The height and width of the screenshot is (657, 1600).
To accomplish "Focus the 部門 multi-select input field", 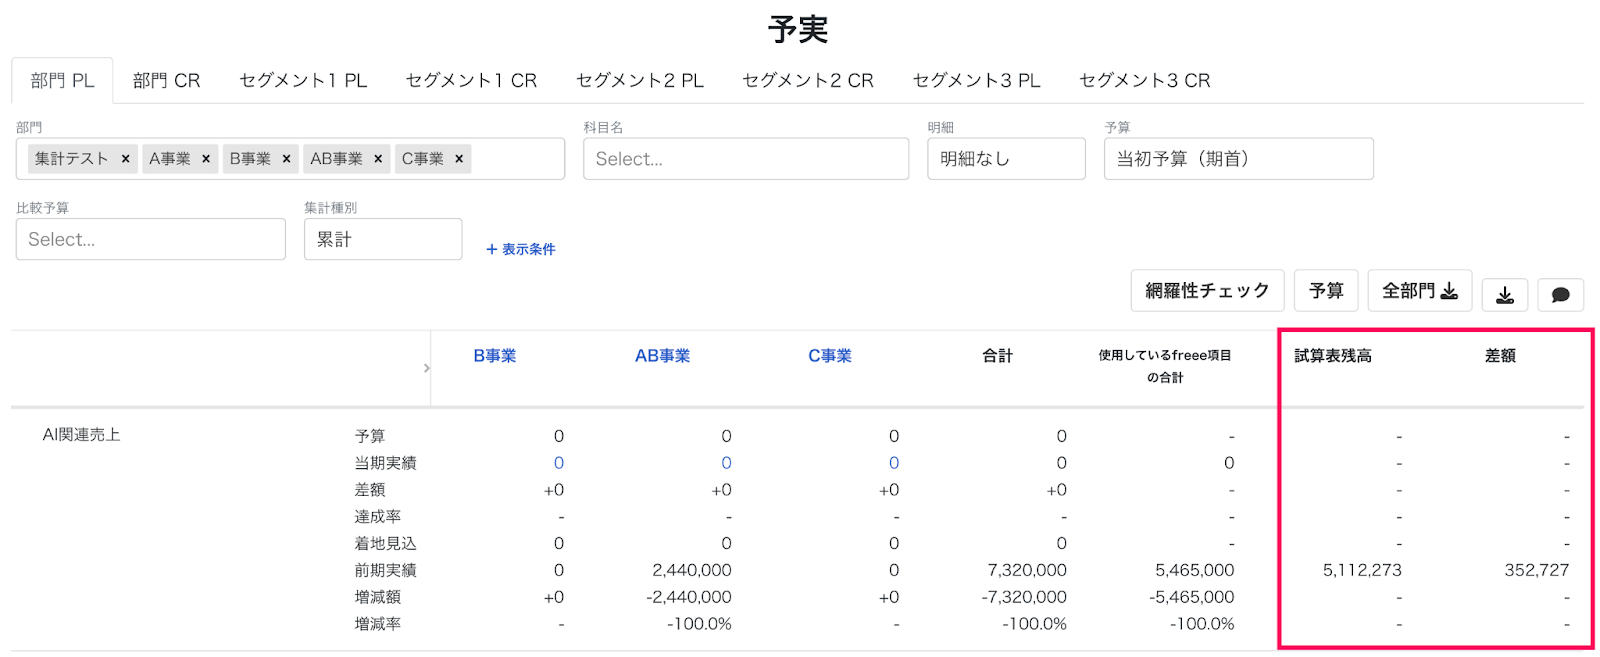I will coord(290,159).
